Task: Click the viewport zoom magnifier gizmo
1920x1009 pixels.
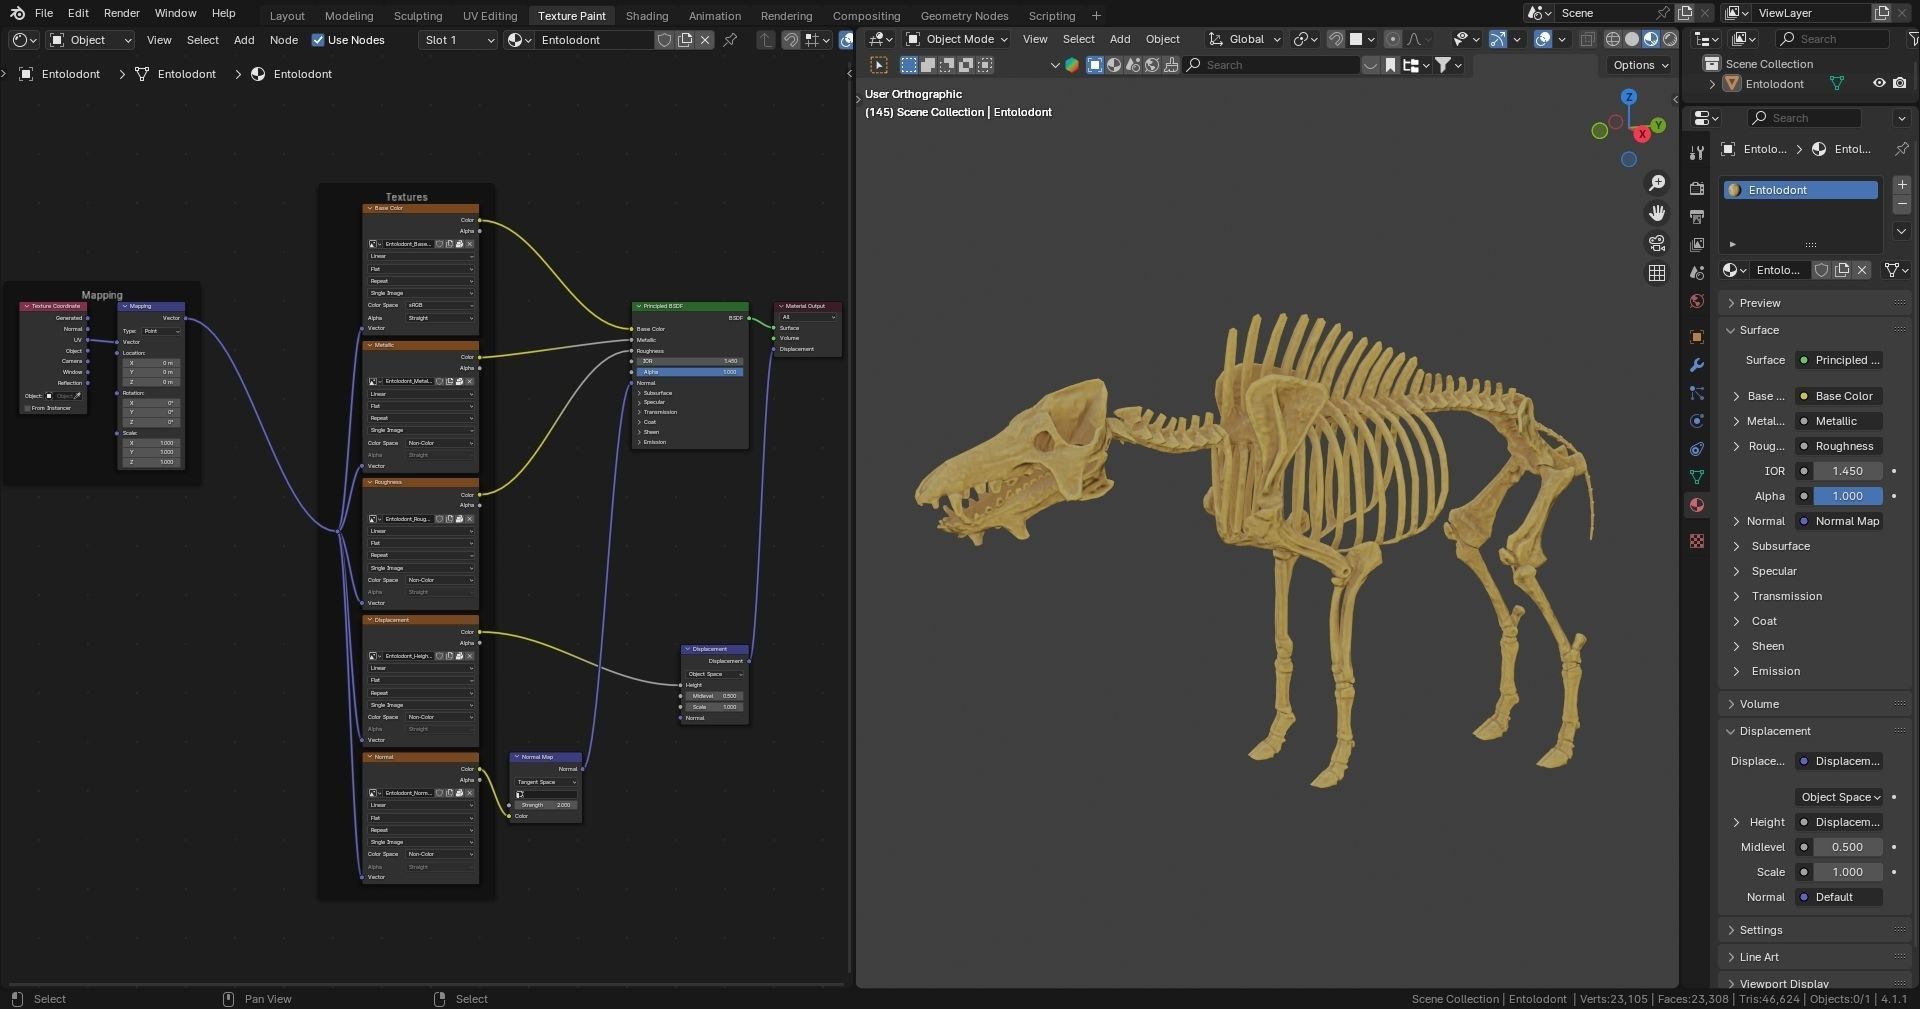Action: pos(1657,183)
